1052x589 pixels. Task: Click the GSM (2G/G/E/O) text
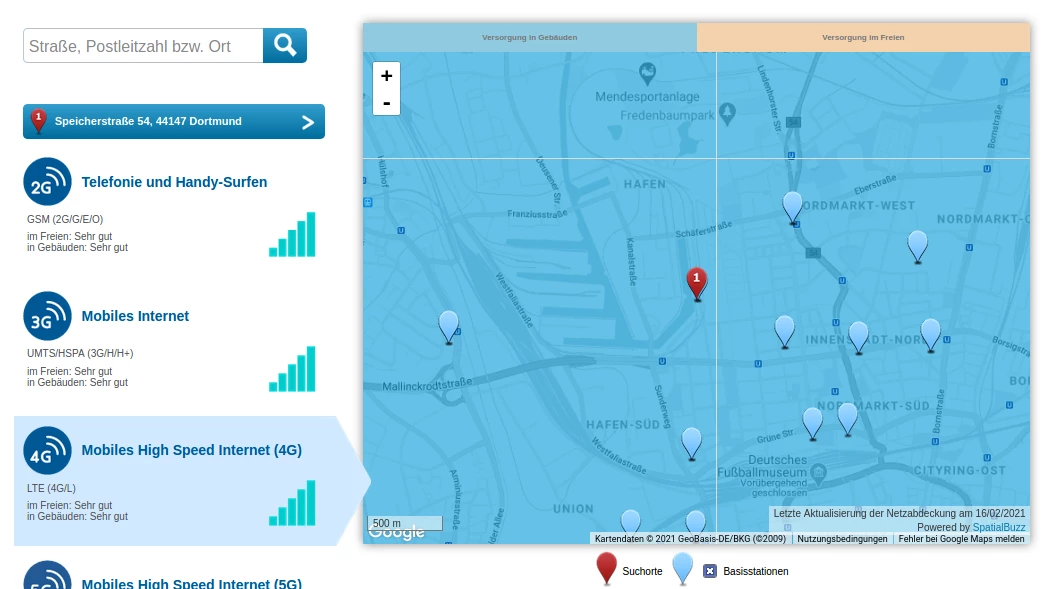pyautogui.click(x=65, y=219)
